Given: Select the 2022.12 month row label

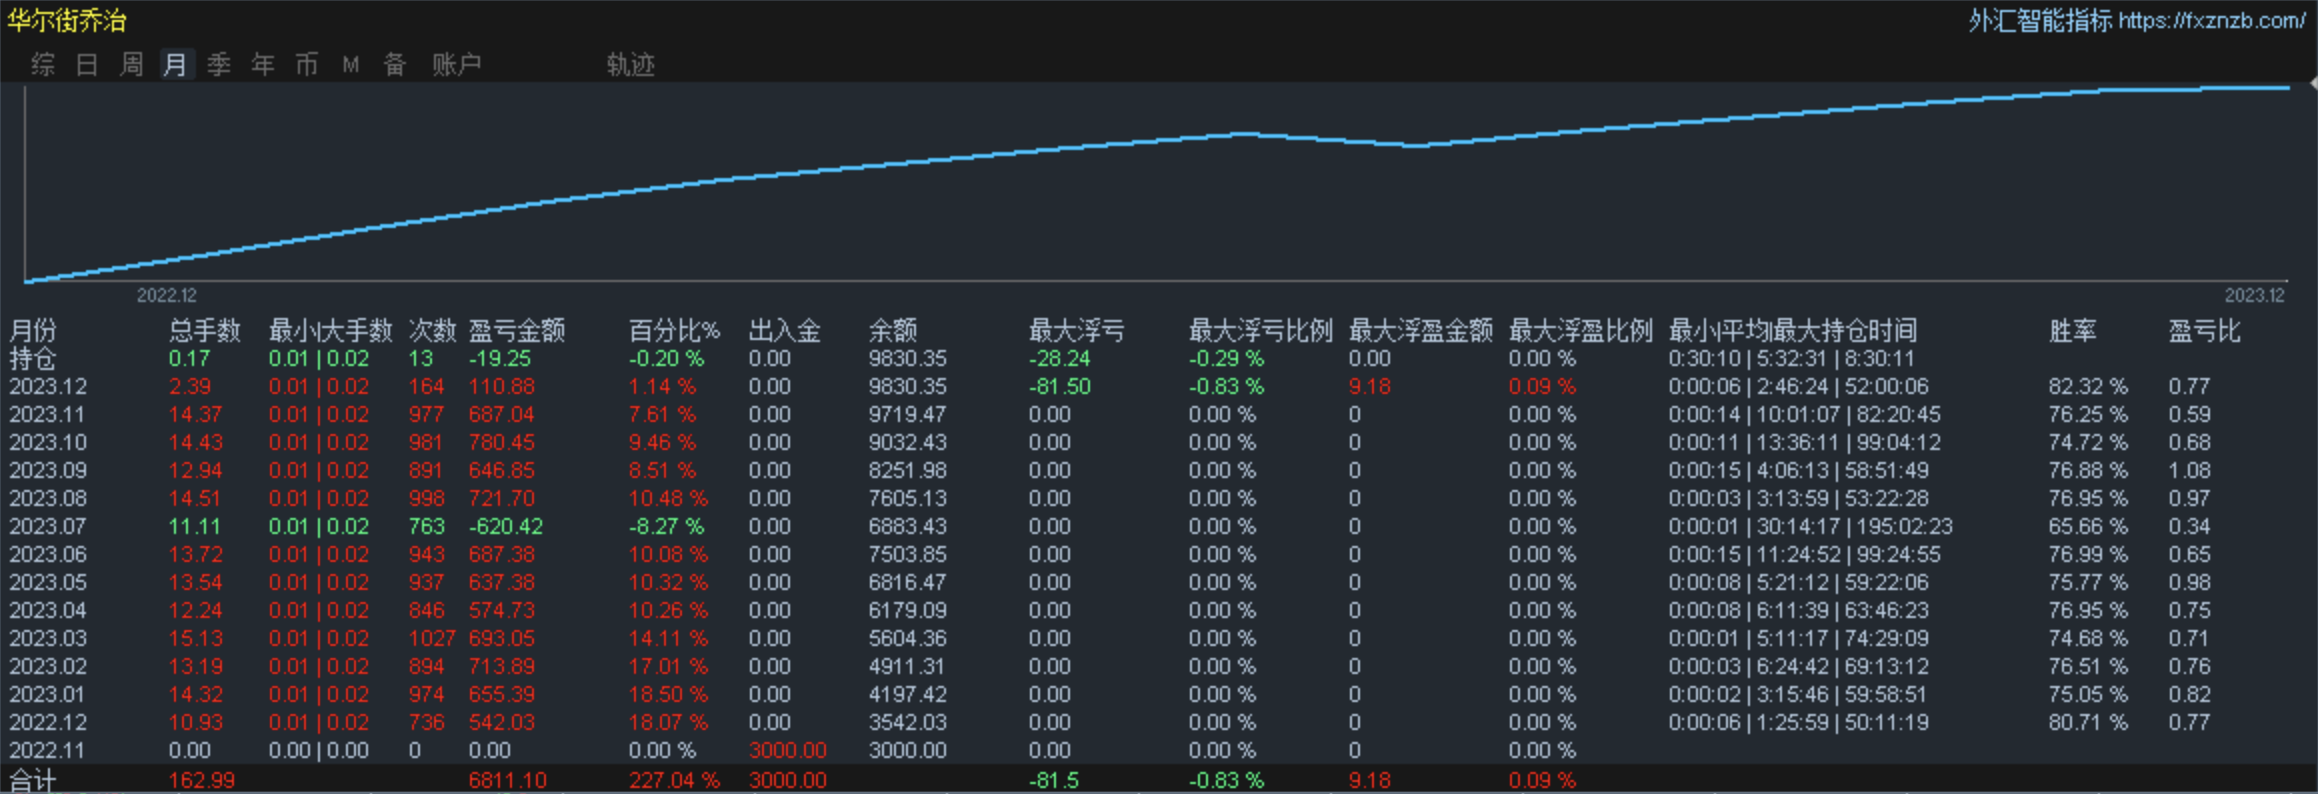Looking at the screenshot, I should (x=48, y=722).
